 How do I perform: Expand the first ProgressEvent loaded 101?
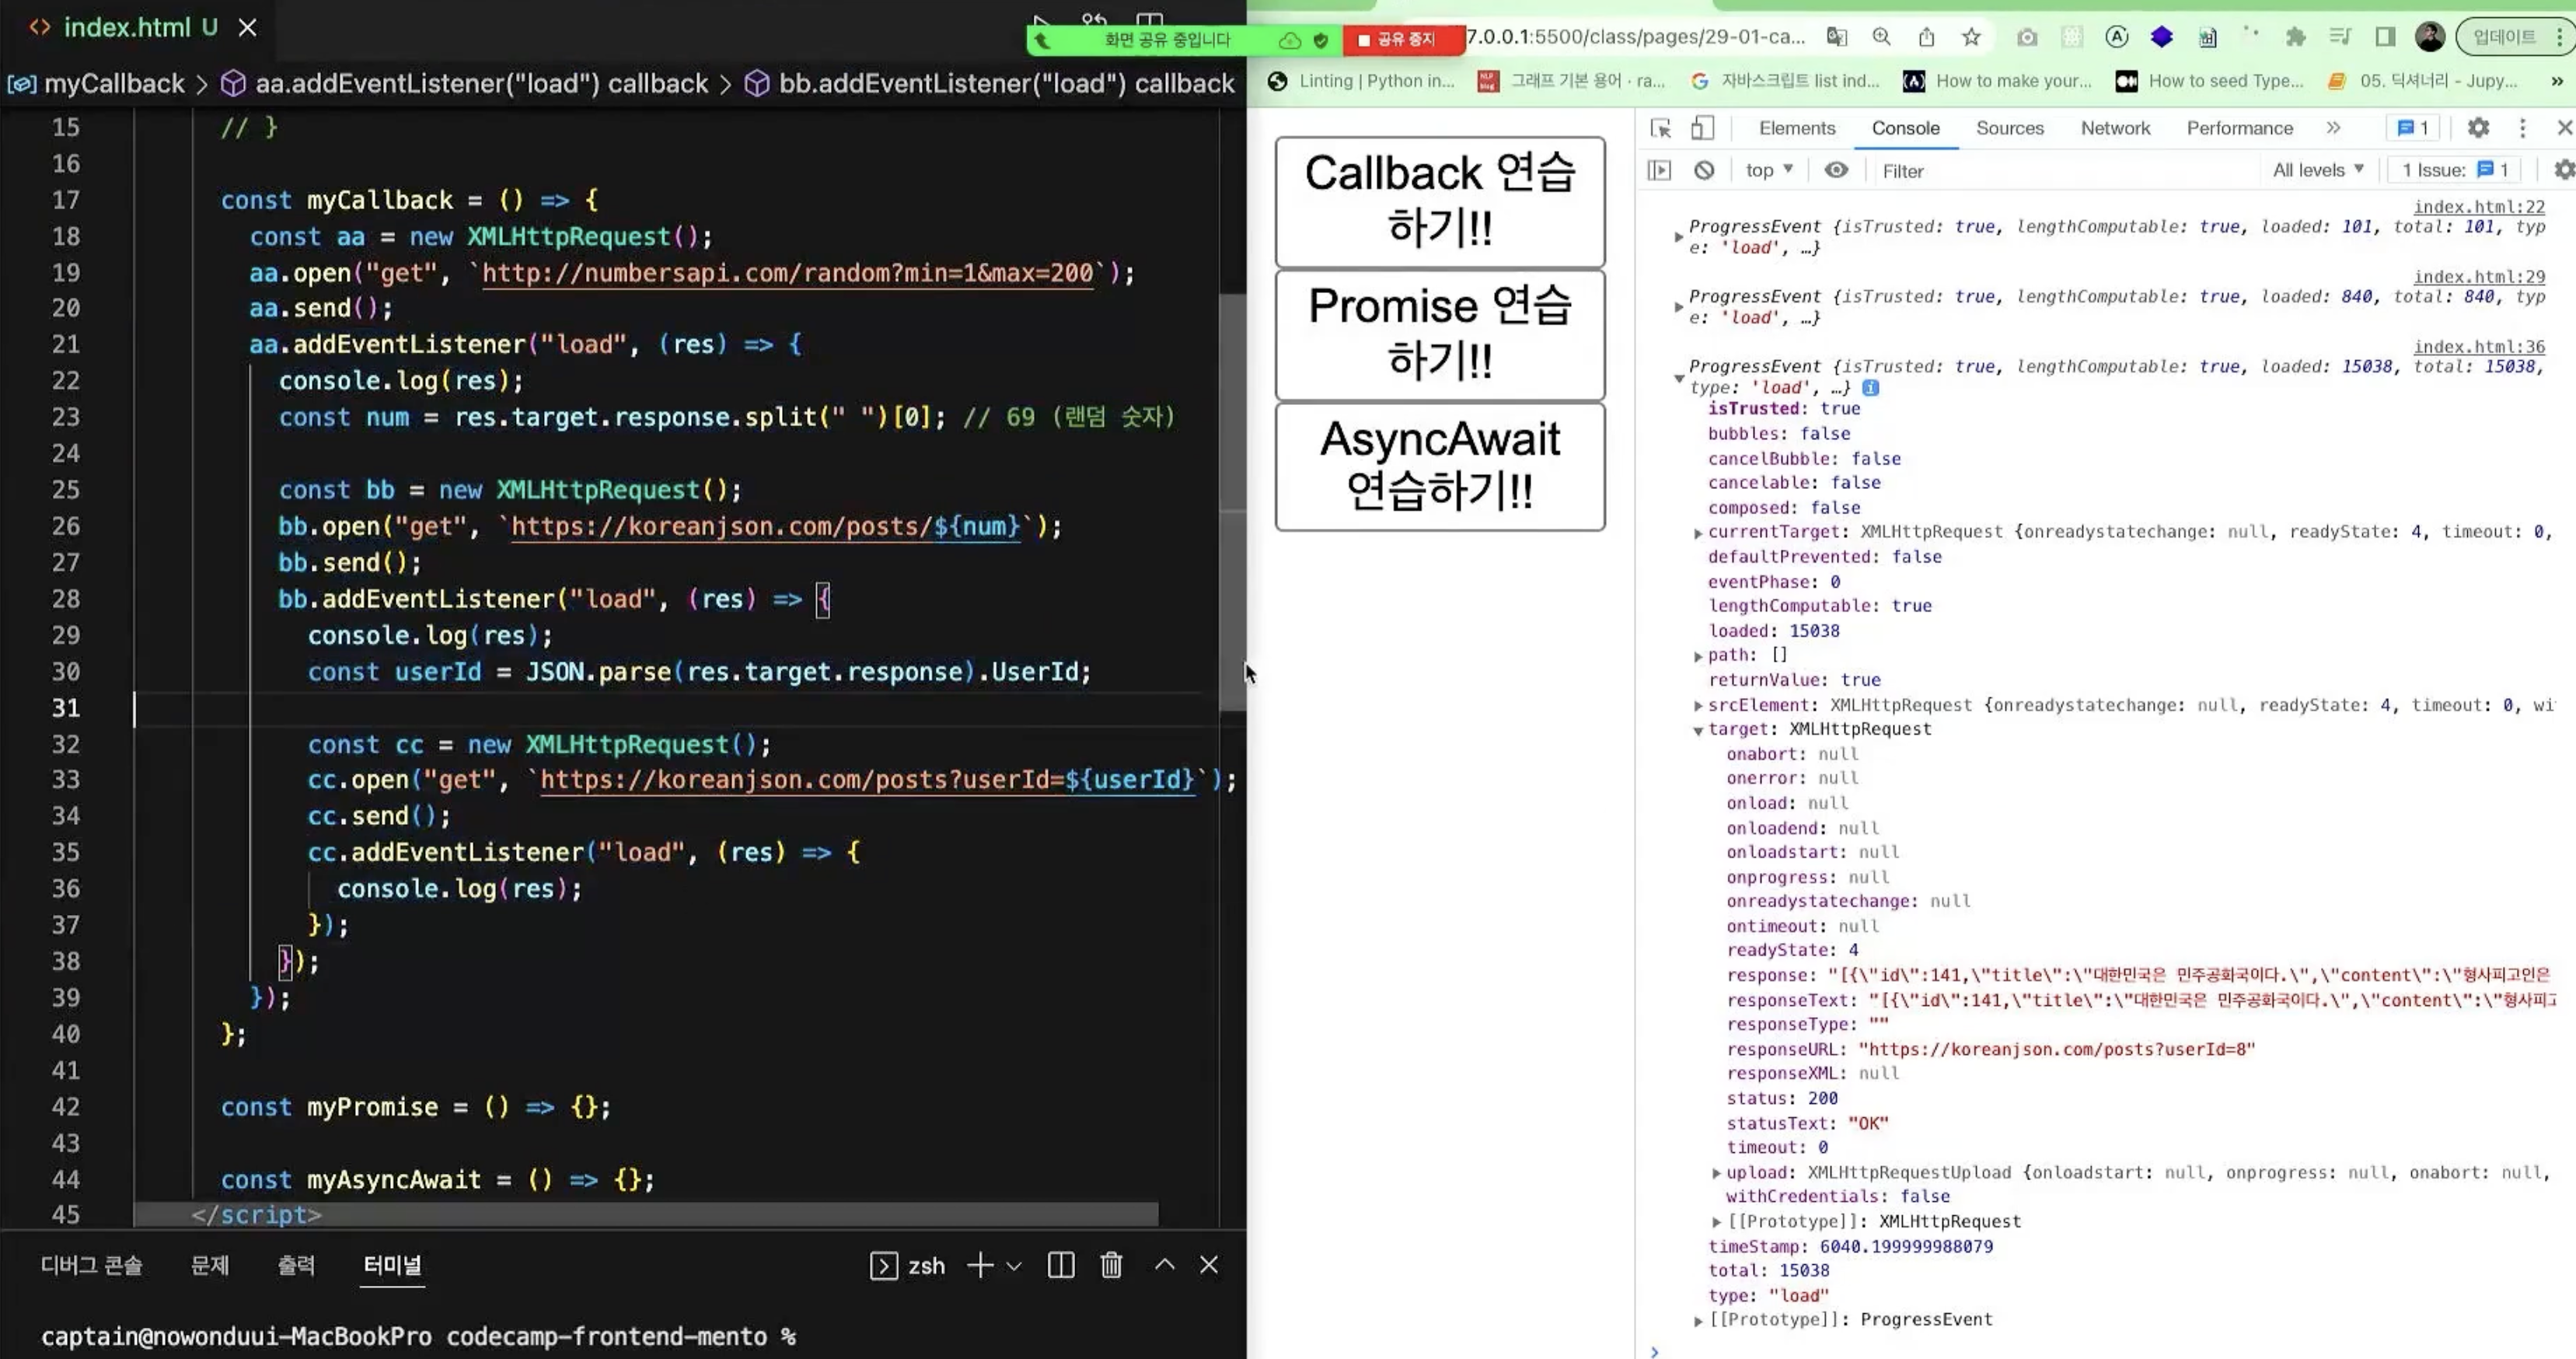1678,237
